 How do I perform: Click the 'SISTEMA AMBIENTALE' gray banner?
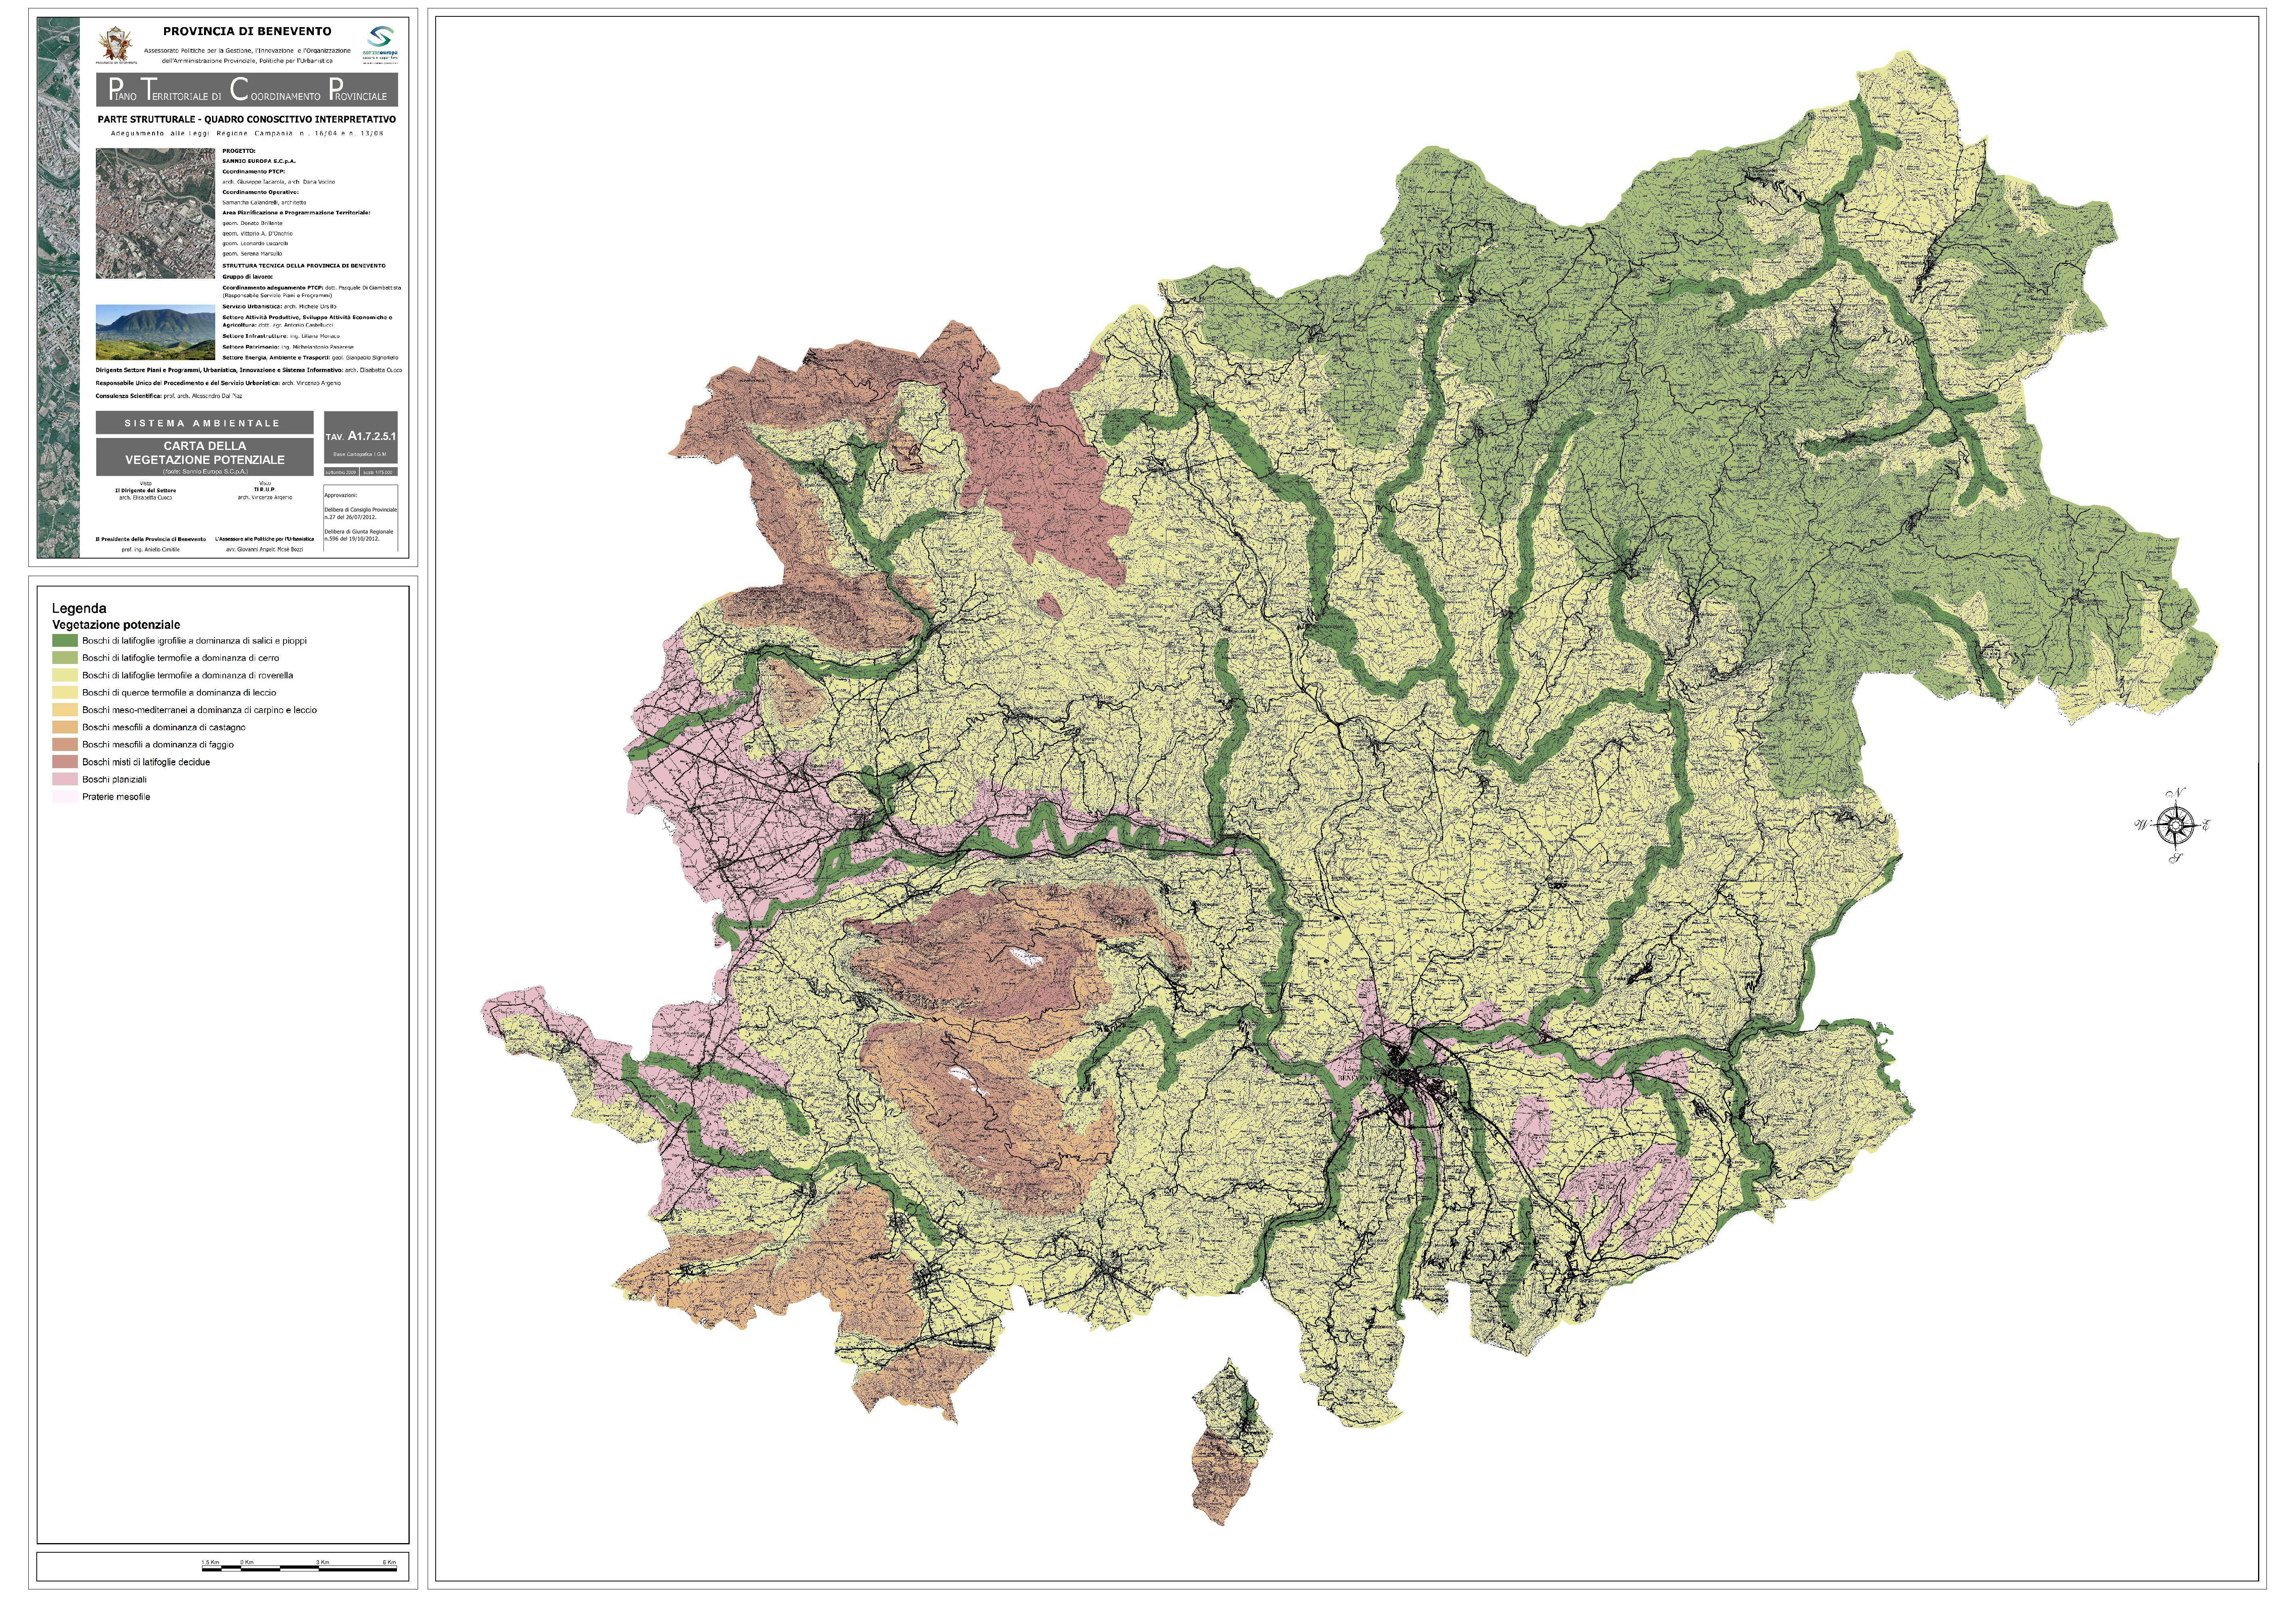point(205,423)
